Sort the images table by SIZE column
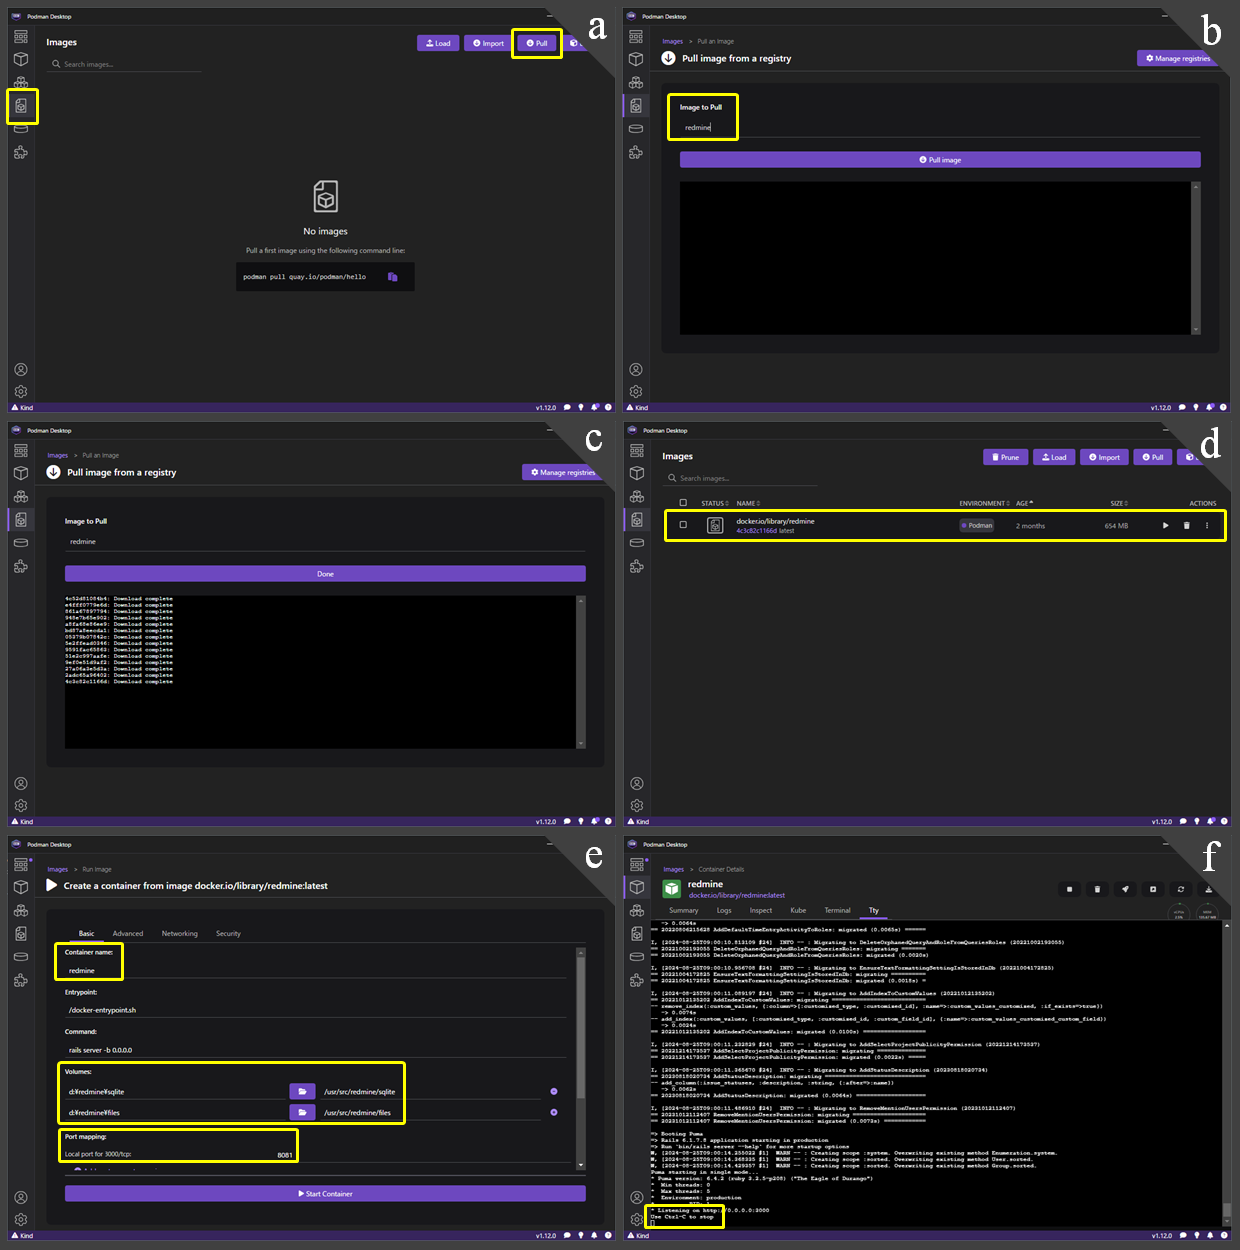This screenshot has width=1240, height=1250. coord(1118,503)
